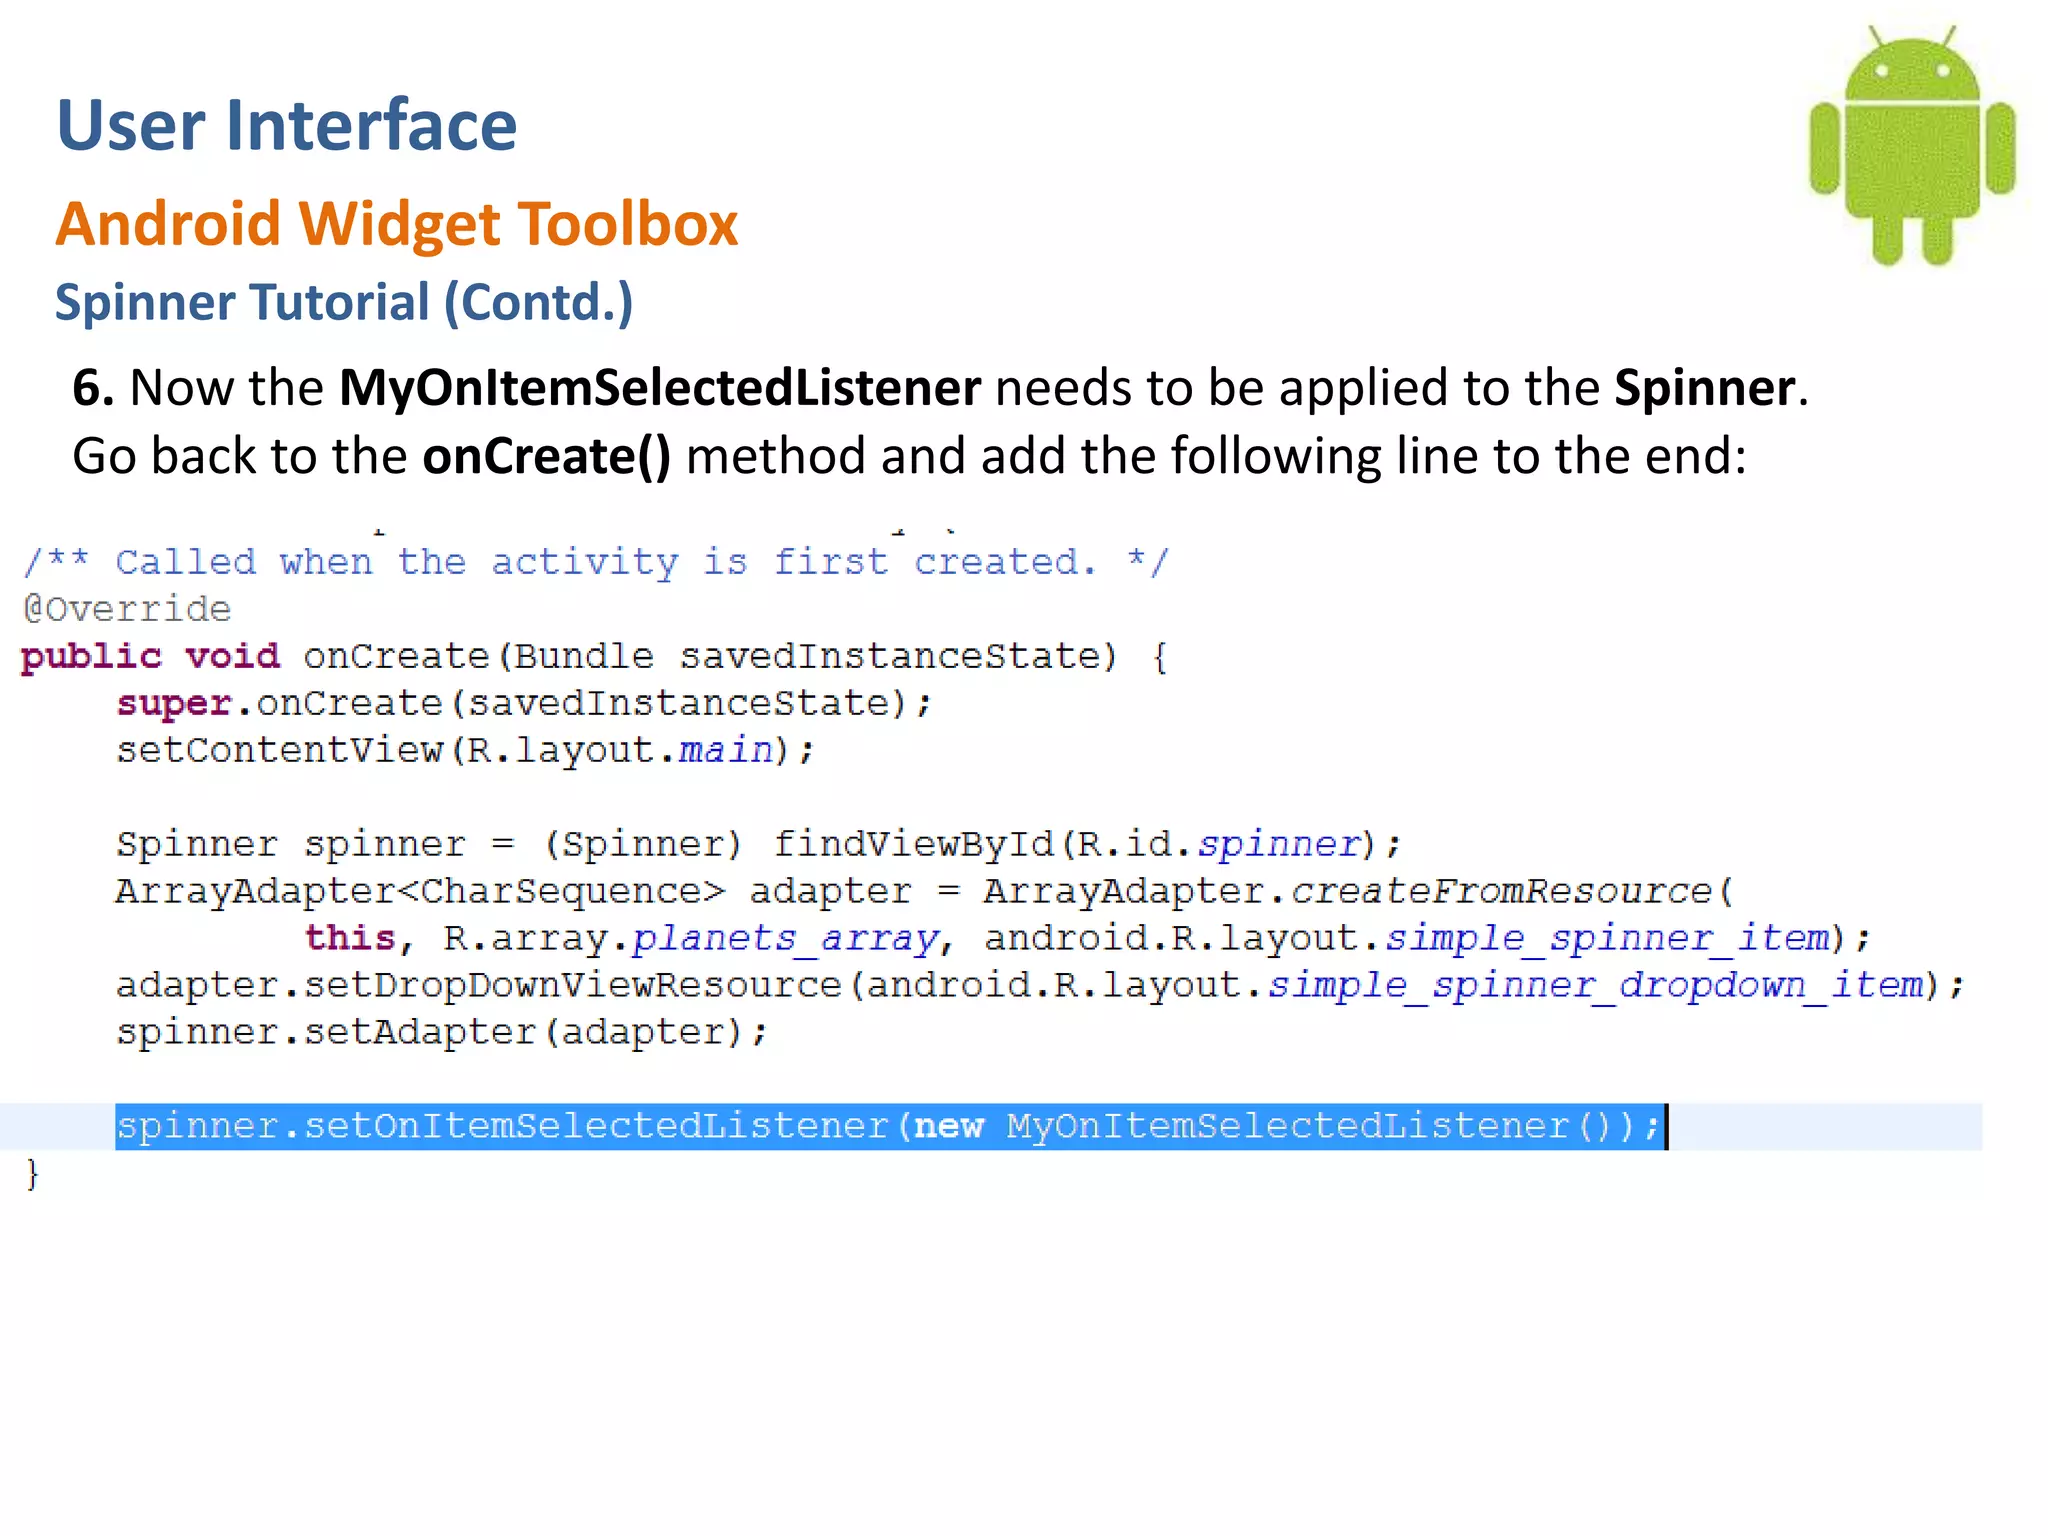Image resolution: width=2048 pixels, height=1536 pixels.
Task: Click the planets_array identifier
Action: [x=786, y=938]
